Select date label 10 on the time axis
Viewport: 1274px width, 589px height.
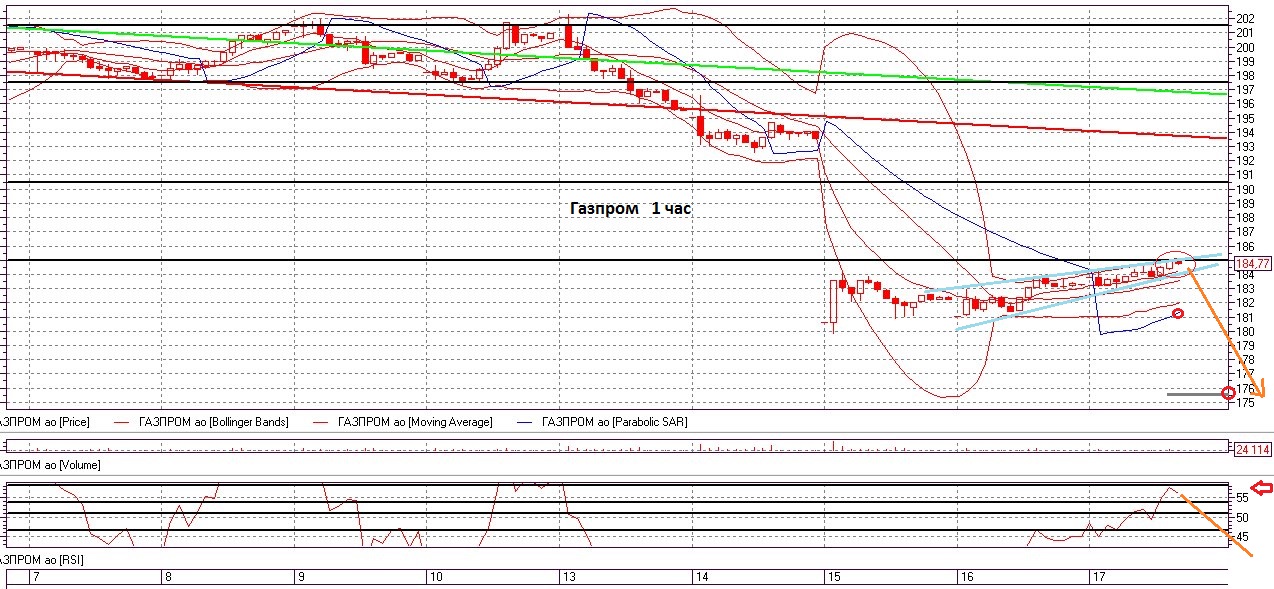tap(435, 578)
